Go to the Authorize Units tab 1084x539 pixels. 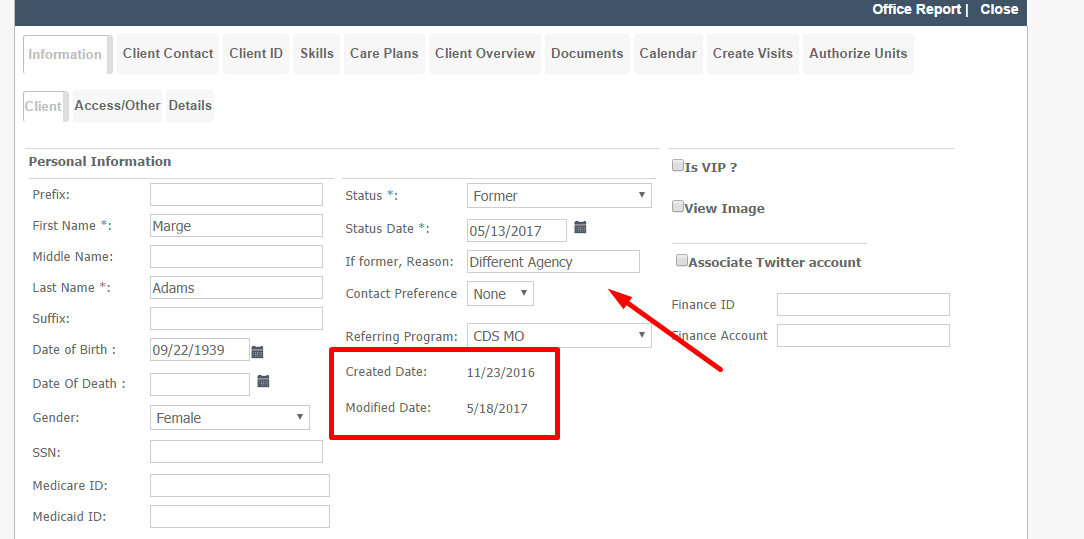click(x=858, y=54)
